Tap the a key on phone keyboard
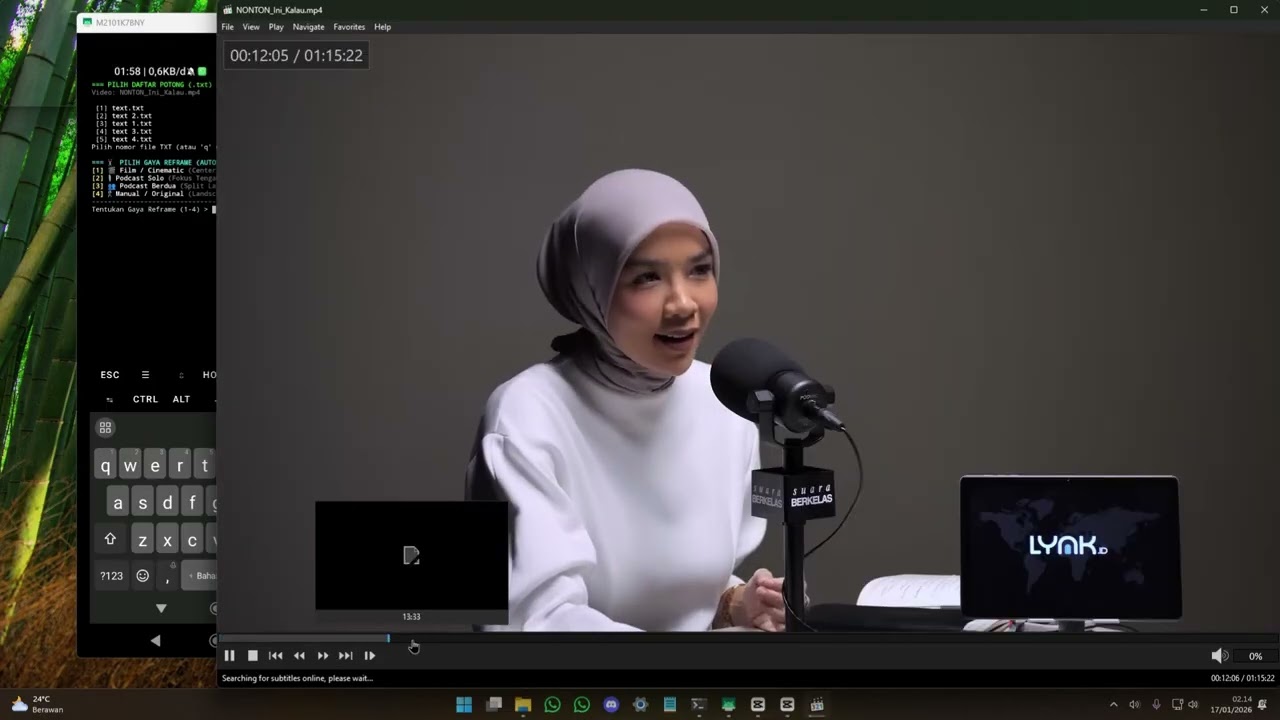The height and width of the screenshot is (720, 1280). [118, 503]
